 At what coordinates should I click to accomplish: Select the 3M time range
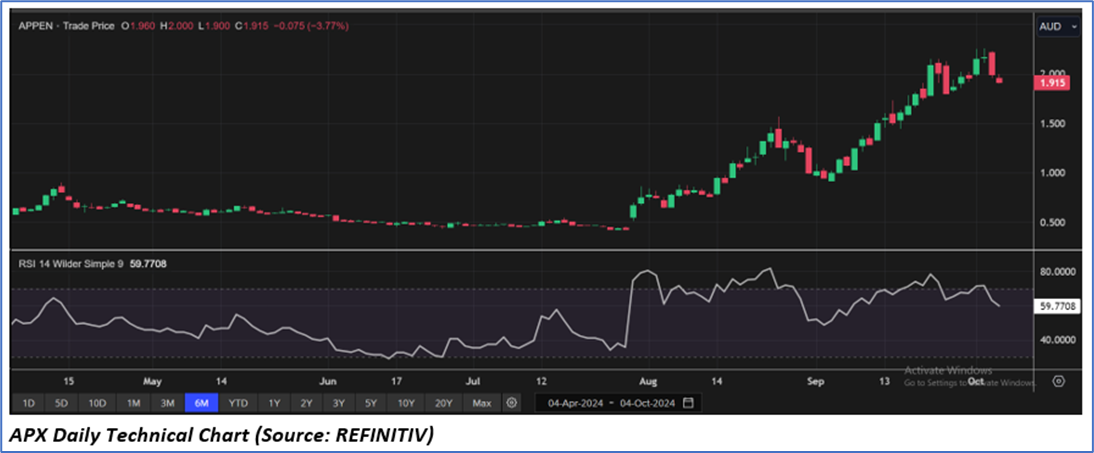167,403
